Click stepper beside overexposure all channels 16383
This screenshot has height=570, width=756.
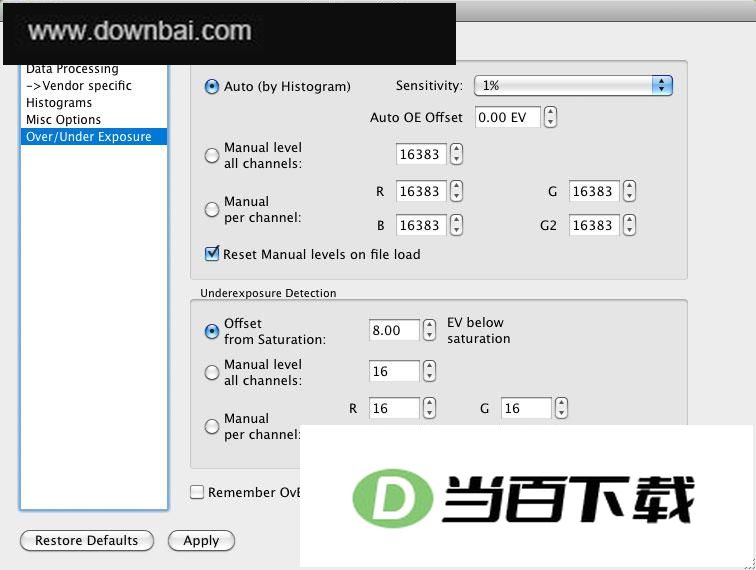456,154
